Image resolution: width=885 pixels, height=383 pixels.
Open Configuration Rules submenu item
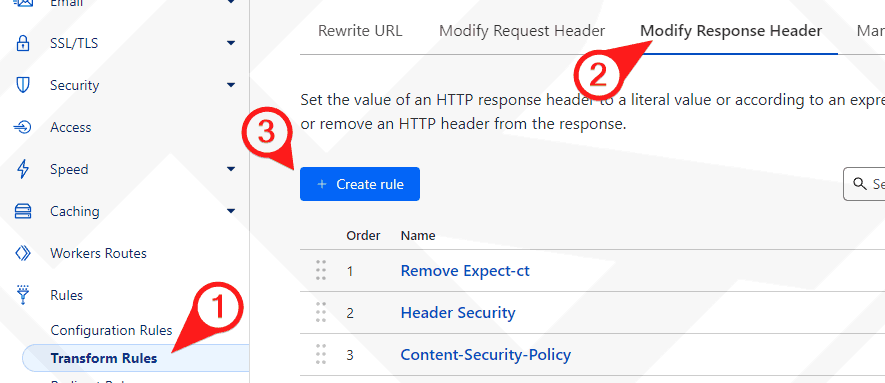111,330
